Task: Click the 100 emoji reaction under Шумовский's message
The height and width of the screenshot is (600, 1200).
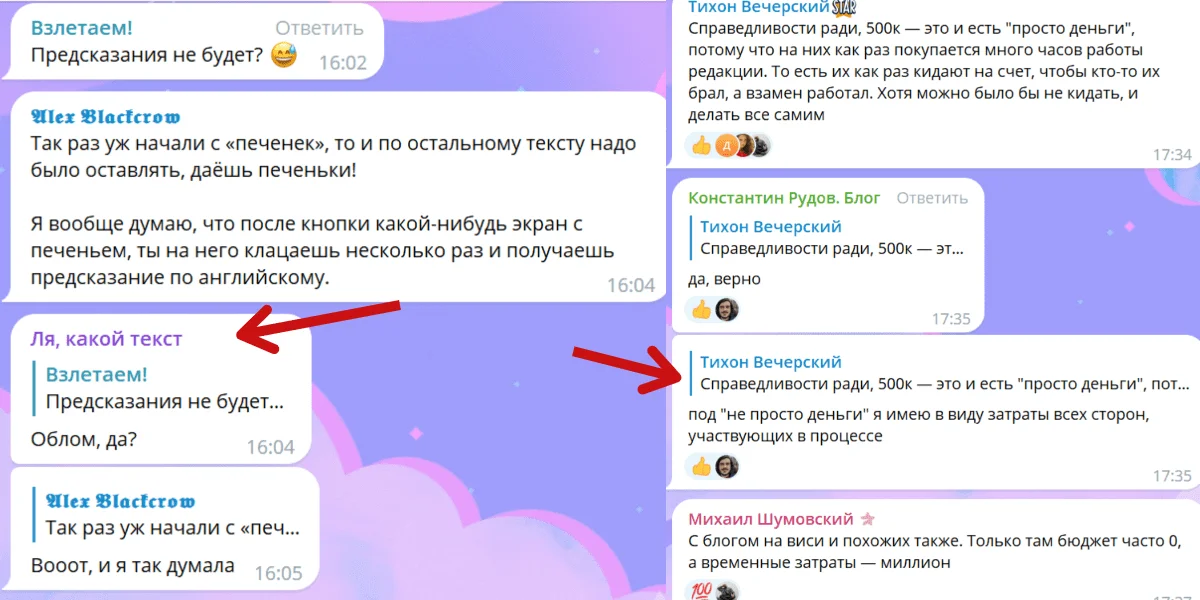Action: [x=701, y=591]
